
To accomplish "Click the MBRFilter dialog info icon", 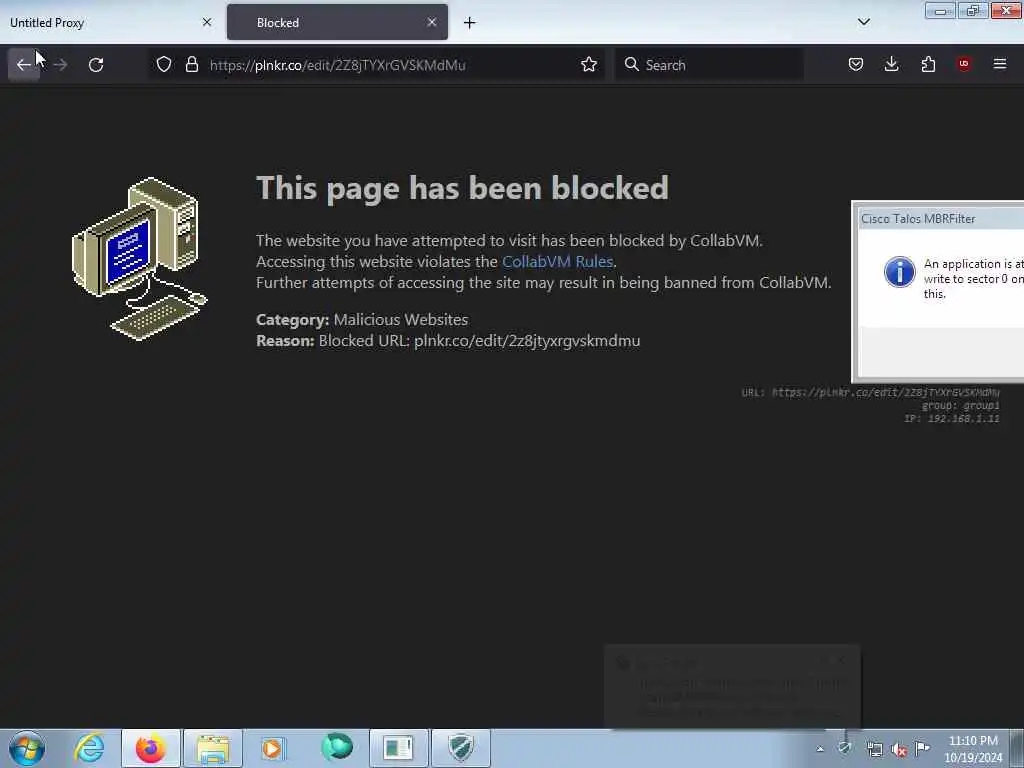I will click(899, 272).
